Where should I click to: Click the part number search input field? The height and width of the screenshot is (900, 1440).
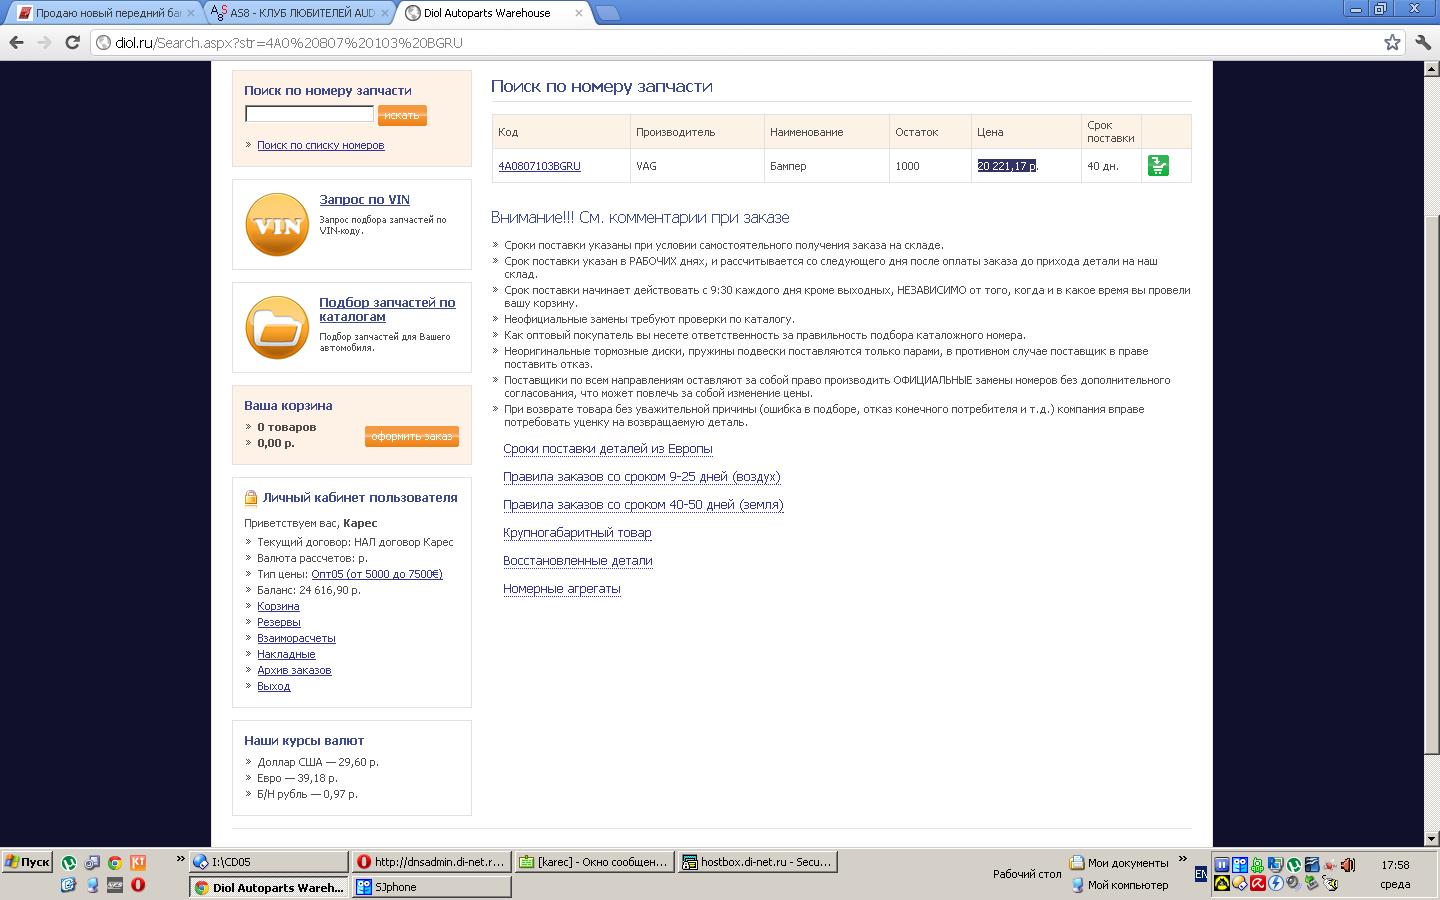tap(309, 114)
